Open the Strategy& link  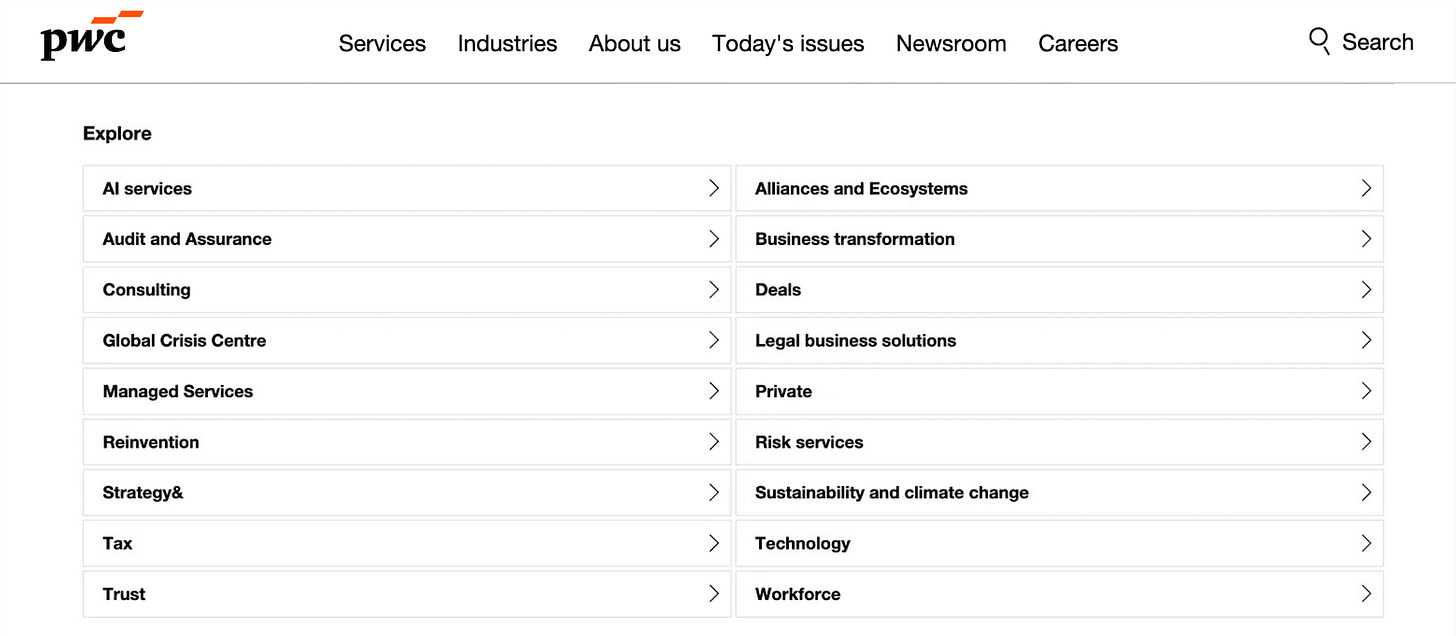coord(407,493)
